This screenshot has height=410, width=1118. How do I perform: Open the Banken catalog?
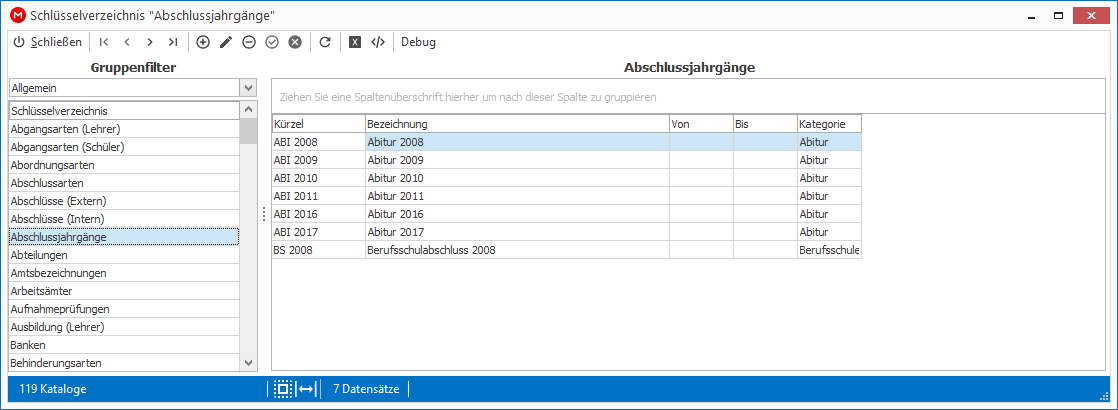tap(123, 345)
